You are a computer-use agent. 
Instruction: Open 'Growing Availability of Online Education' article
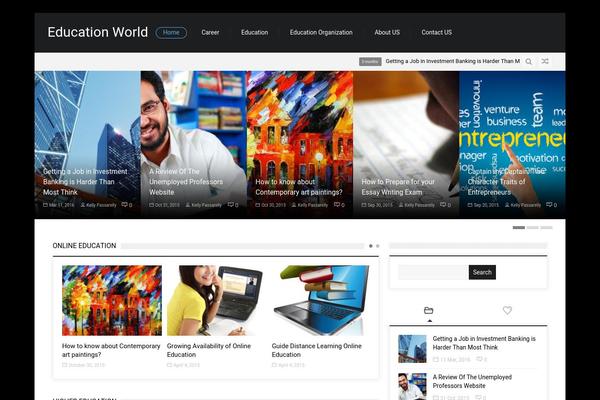point(209,350)
